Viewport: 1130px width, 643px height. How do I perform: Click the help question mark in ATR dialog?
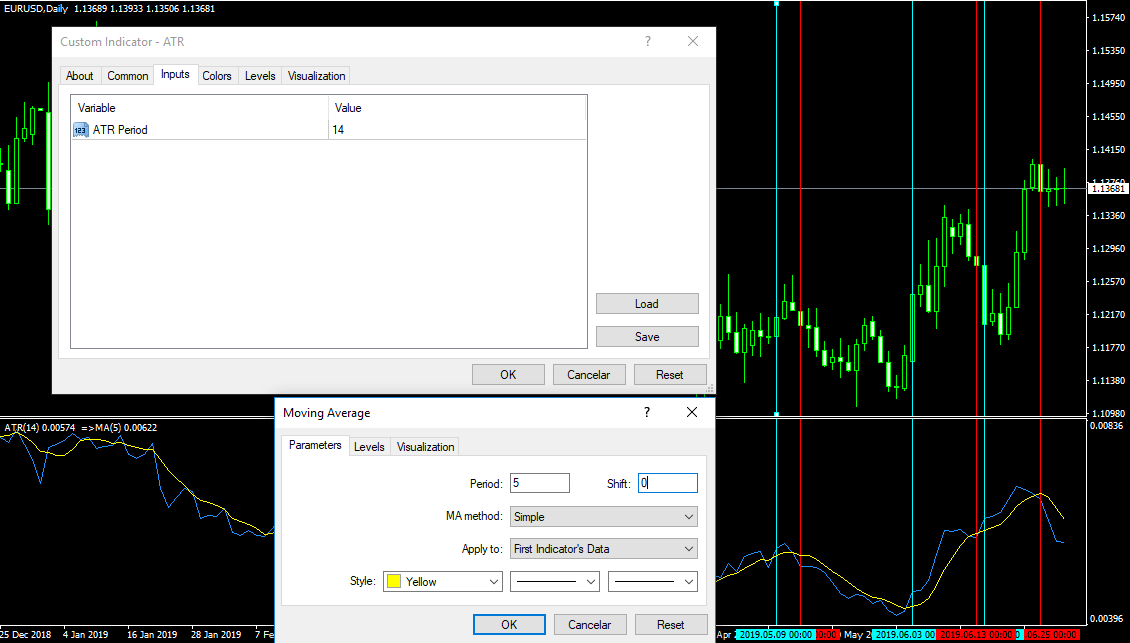pyautogui.click(x=648, y=41)
